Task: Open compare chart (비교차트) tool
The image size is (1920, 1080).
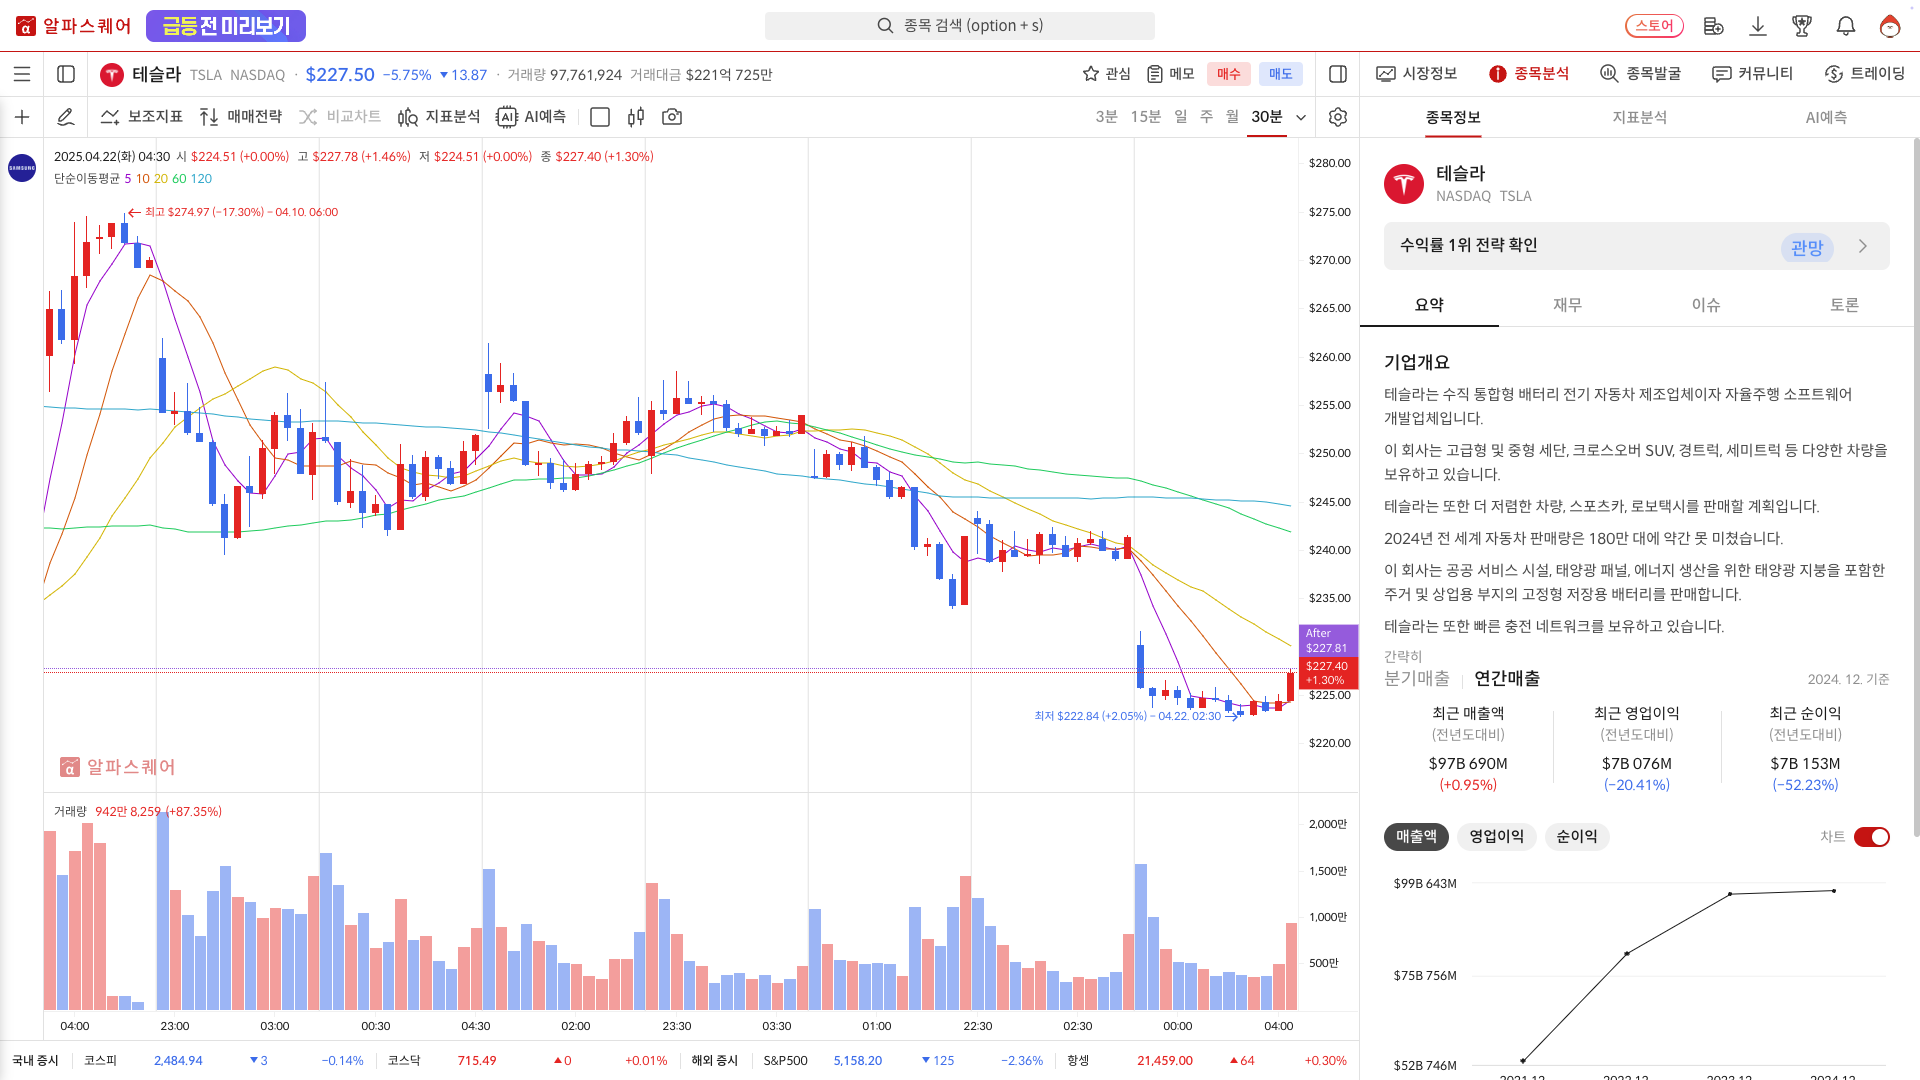Action: tap(340, 117)
